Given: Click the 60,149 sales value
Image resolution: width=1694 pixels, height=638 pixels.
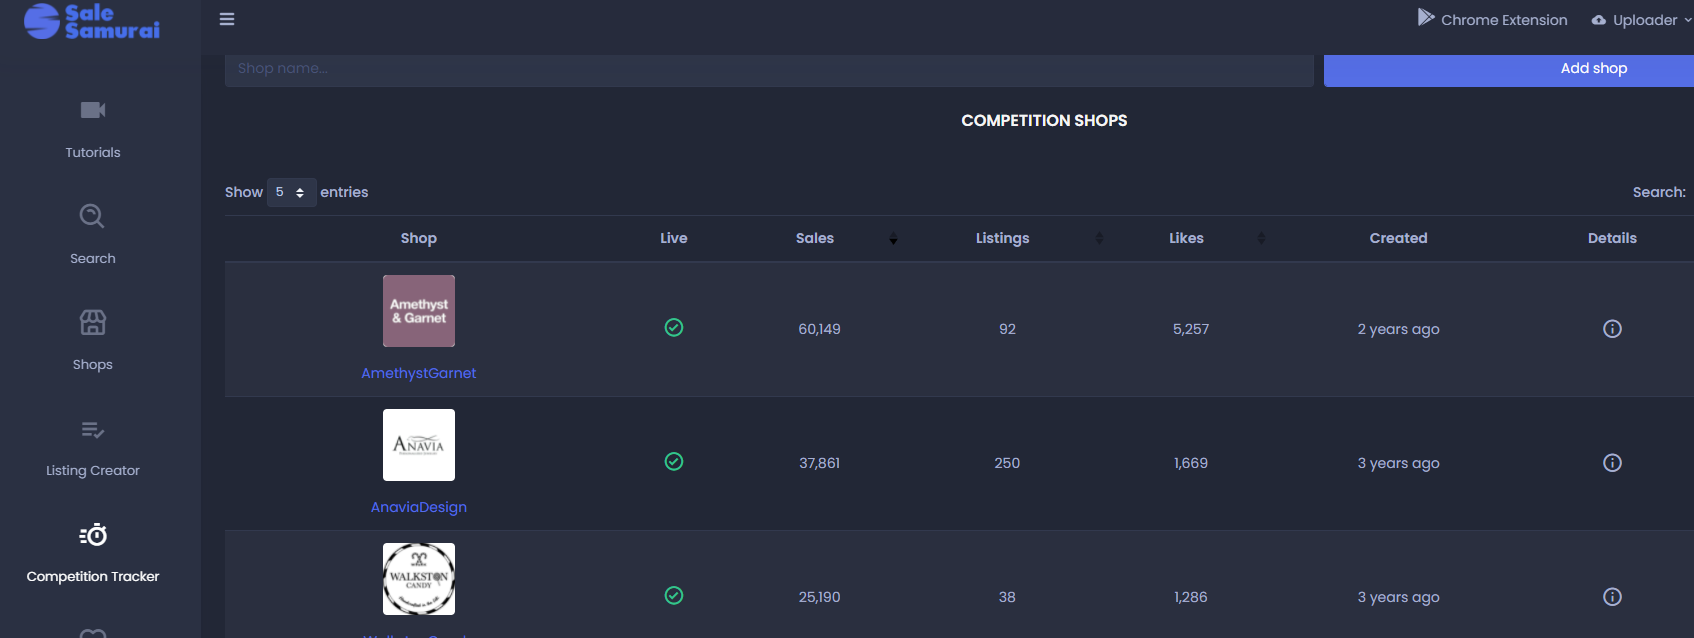Looking at the screenshot, I should 820,329.
